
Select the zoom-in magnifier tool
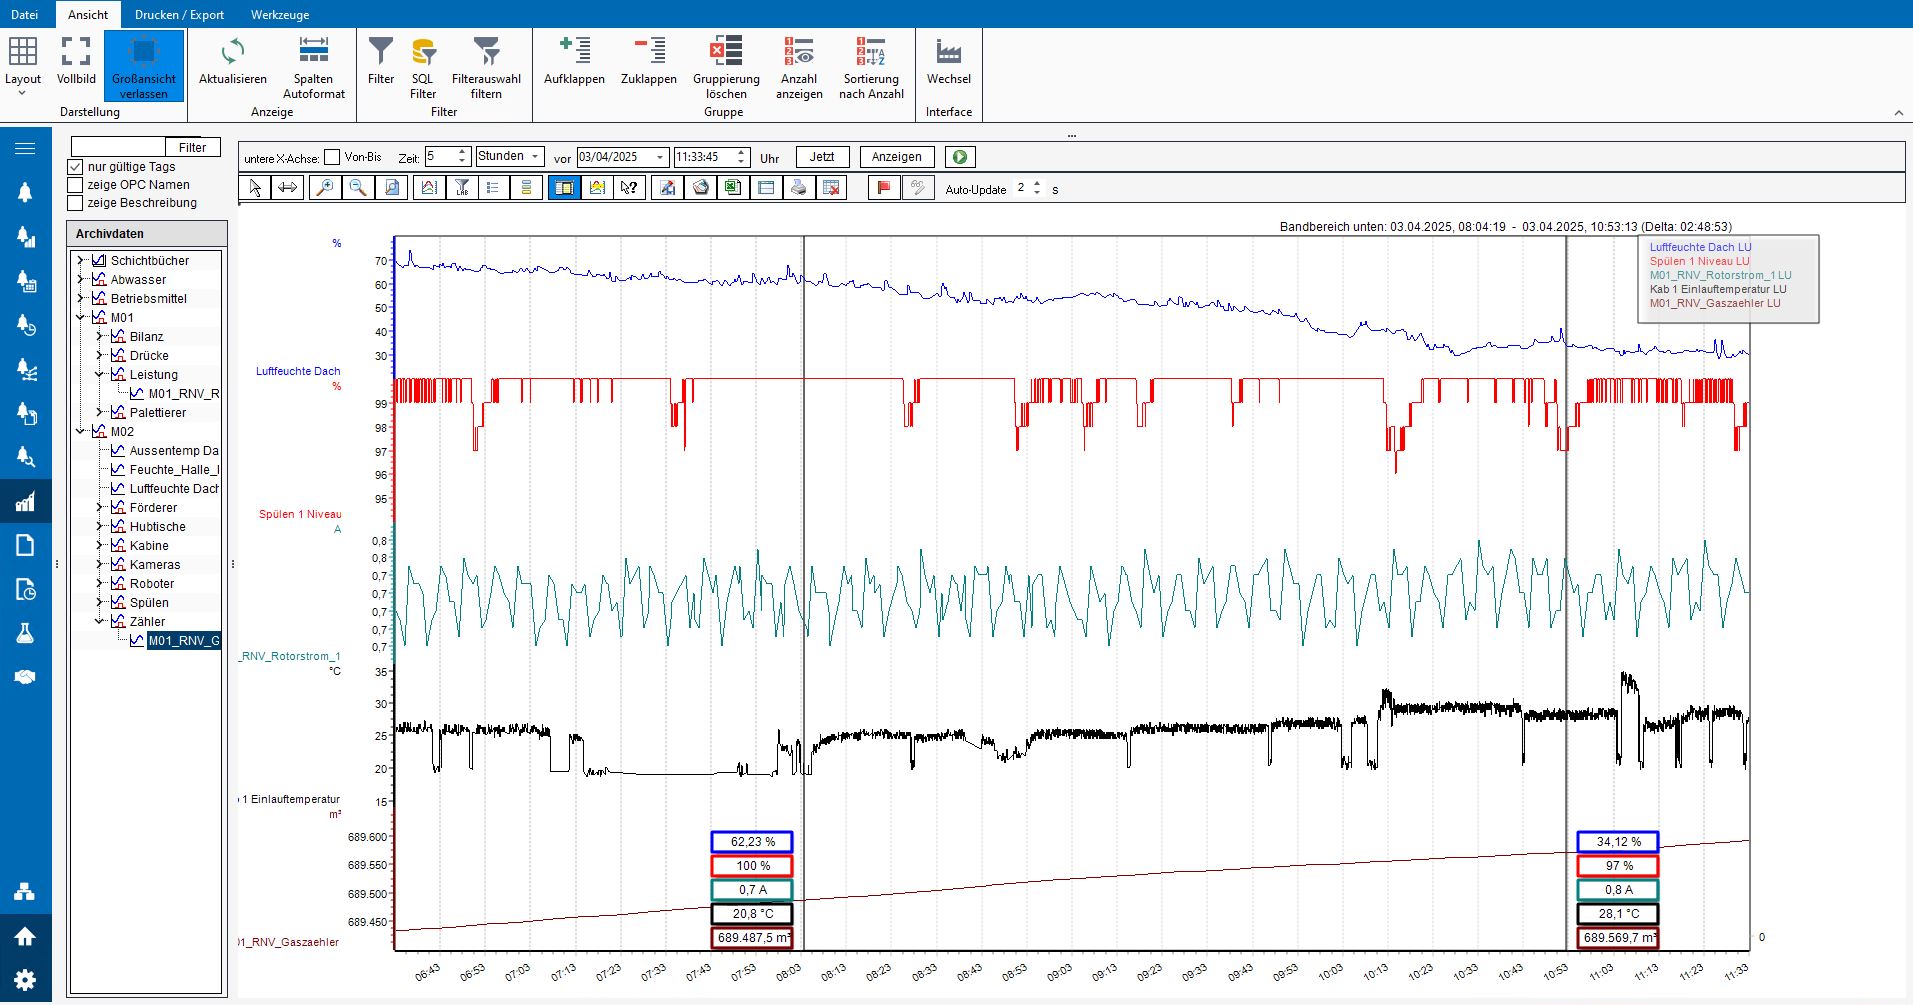(323, 187)
